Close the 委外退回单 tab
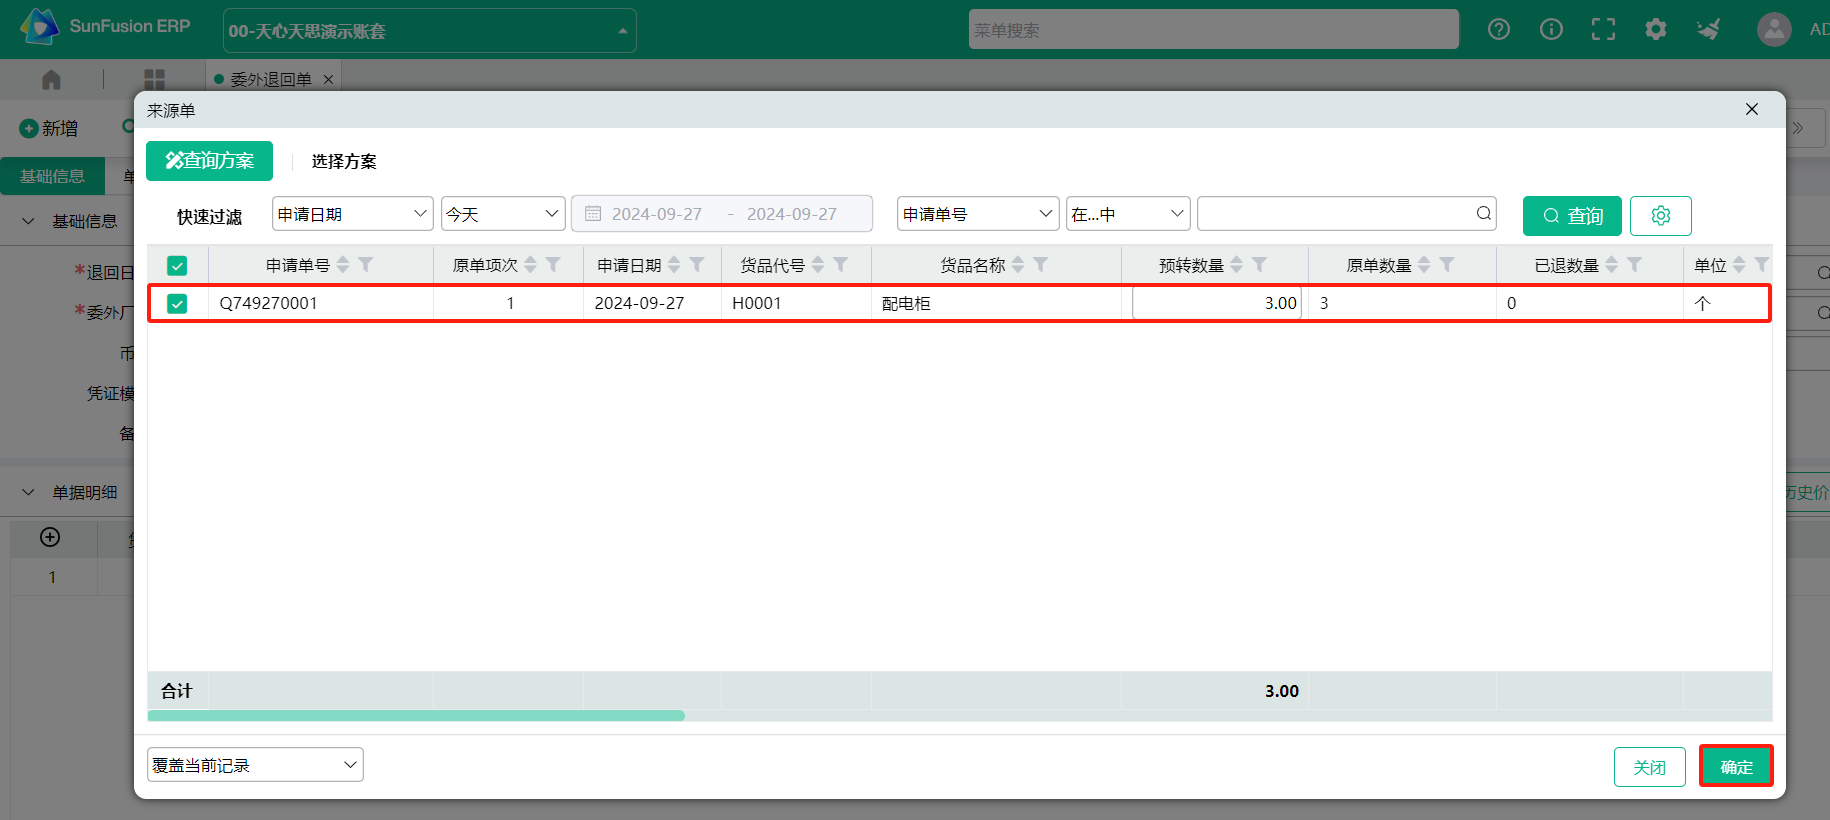Screen dimensions: 1830x820 [328, 79]
